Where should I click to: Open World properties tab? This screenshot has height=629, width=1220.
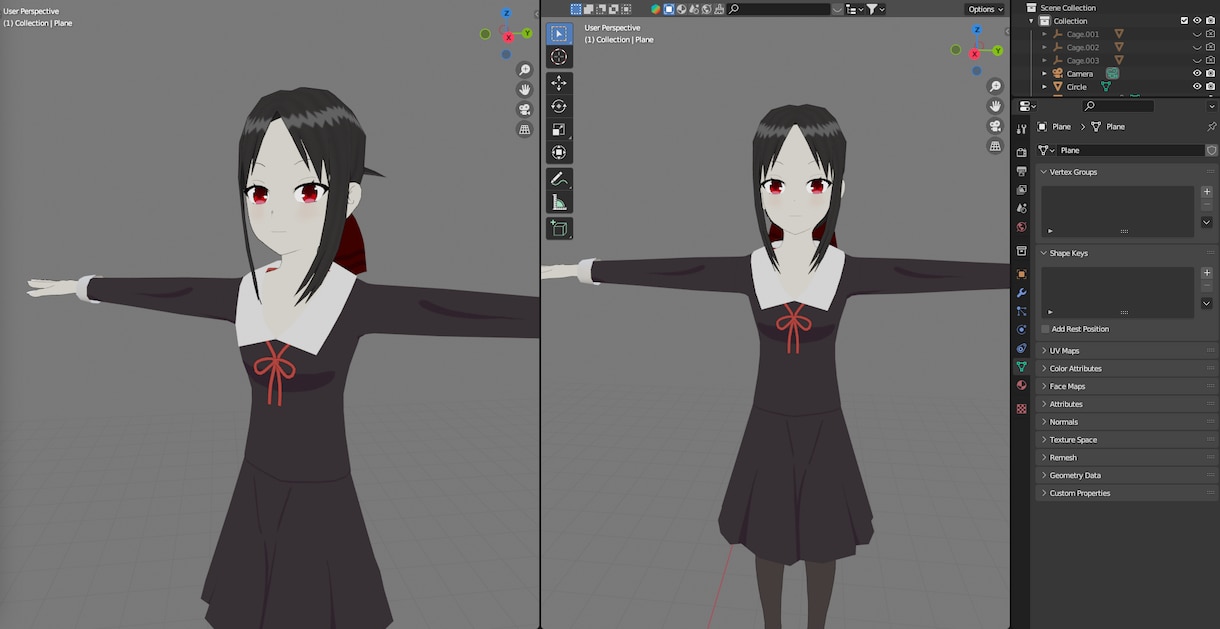click(x=1021, y=227)
